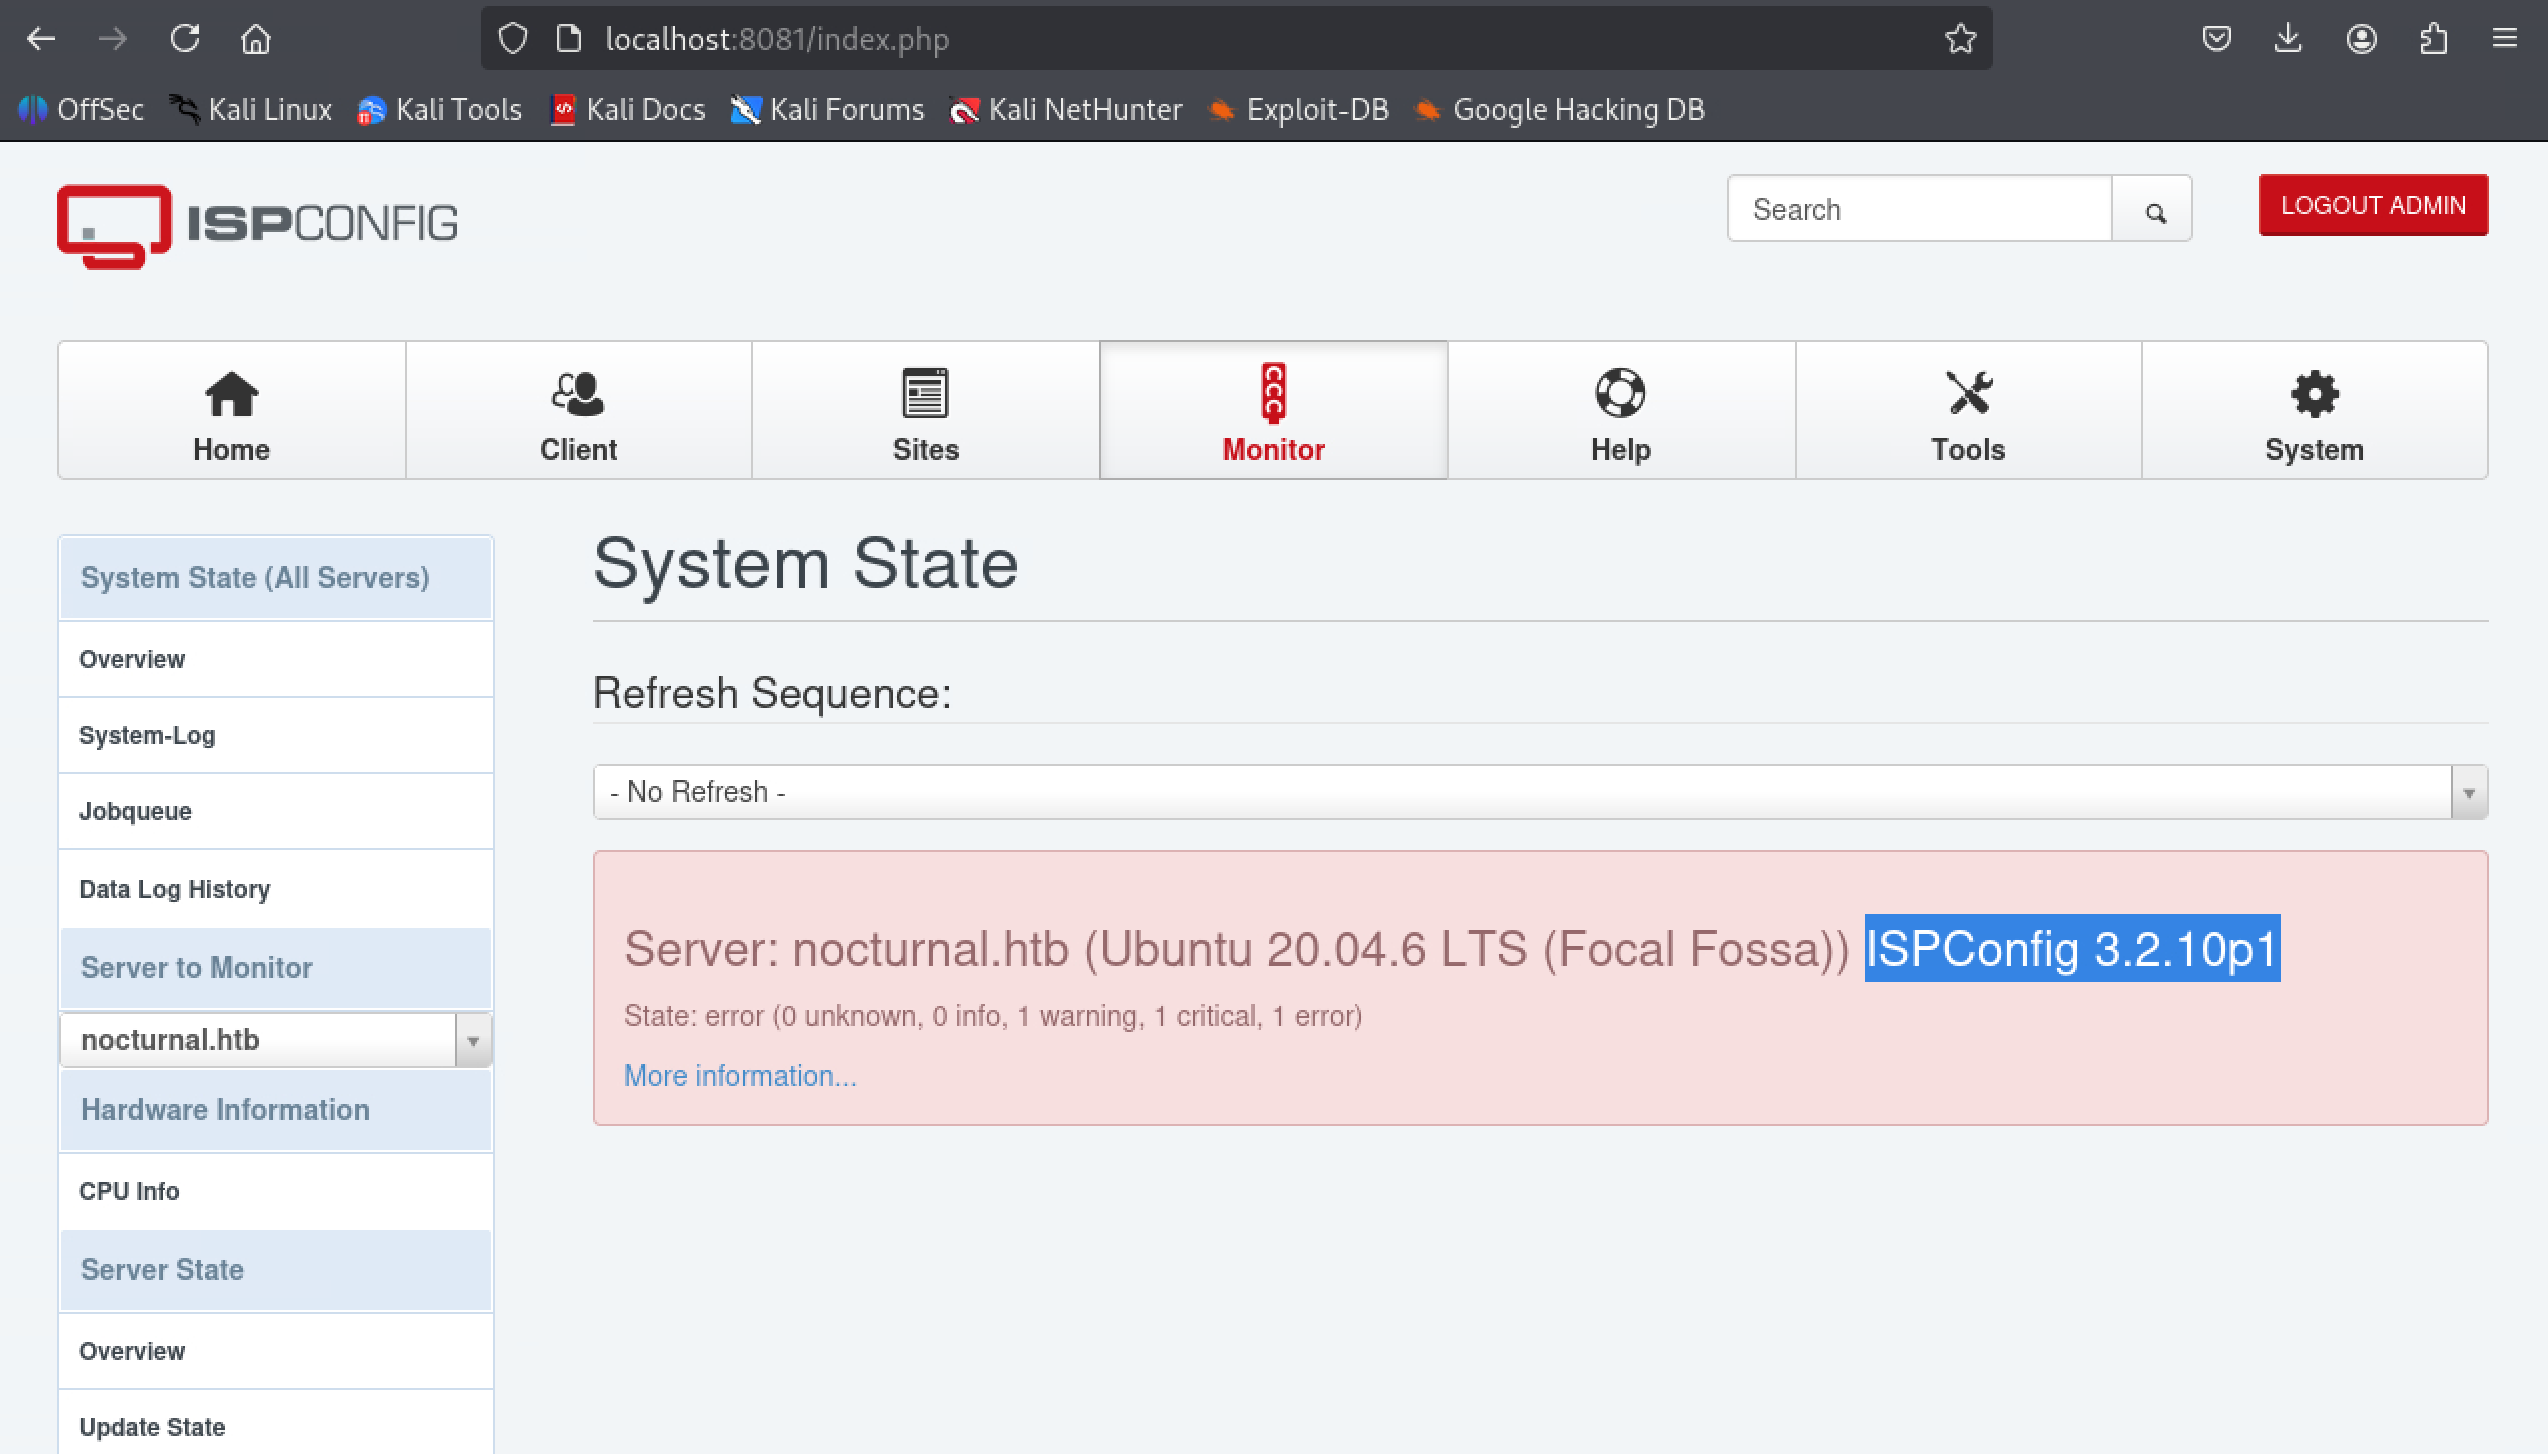Switch to the System tab label
The width and height of the screenshot is (2548, 1454).
tap(2315, 450)
